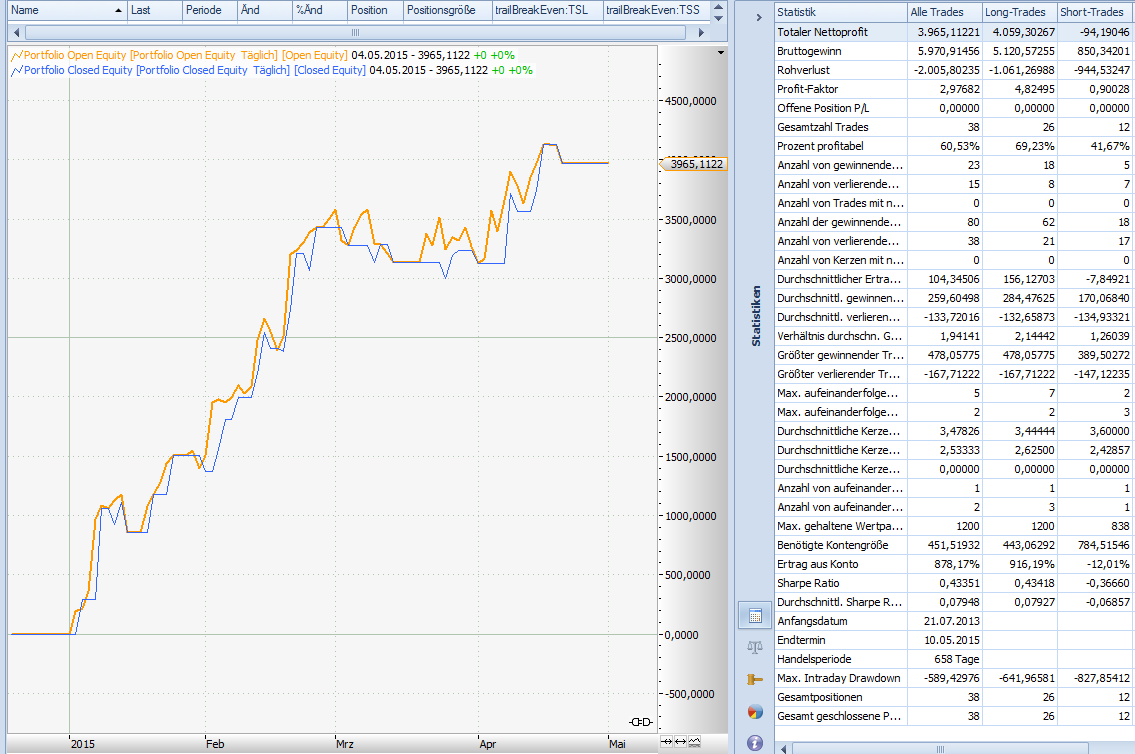
Task: Open the pie chart view icon
Action: [755, 712]
